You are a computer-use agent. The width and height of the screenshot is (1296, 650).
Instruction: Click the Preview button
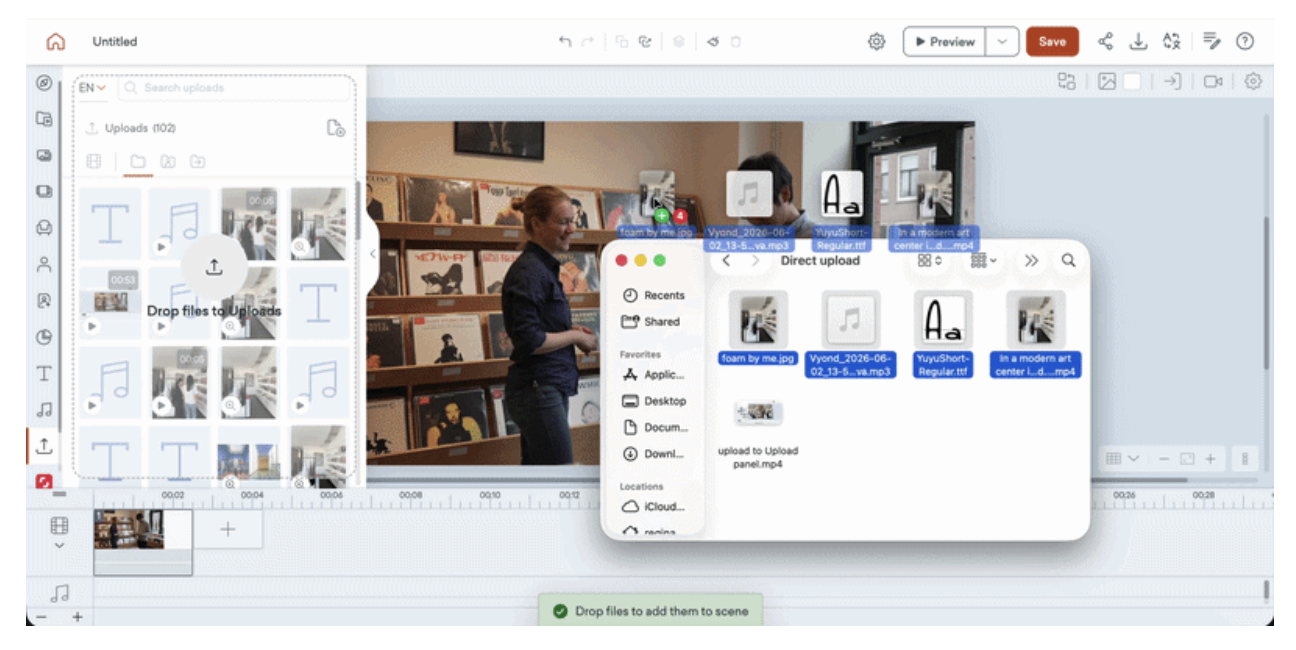pyautogui.click(x=945, y=42)
